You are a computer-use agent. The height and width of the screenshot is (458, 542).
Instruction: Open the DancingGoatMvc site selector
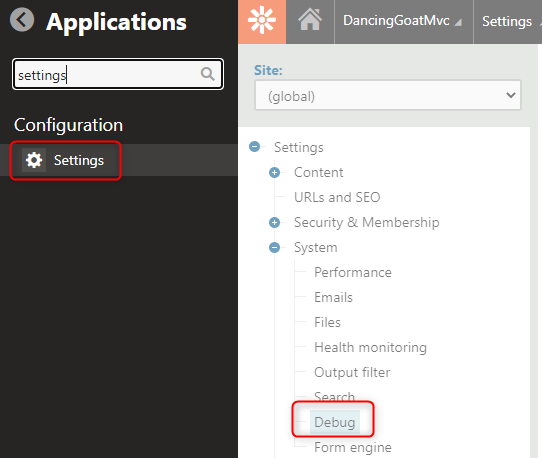(403, 21)
